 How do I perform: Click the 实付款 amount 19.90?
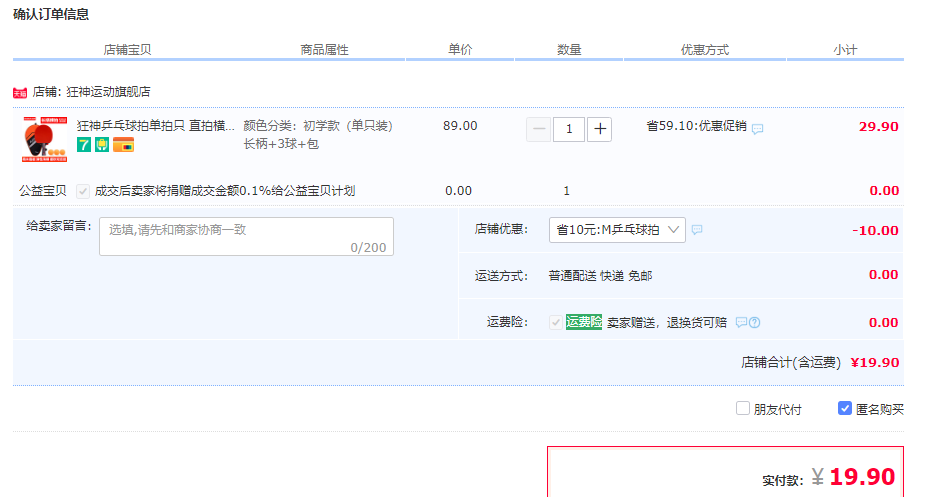point(862,477)
